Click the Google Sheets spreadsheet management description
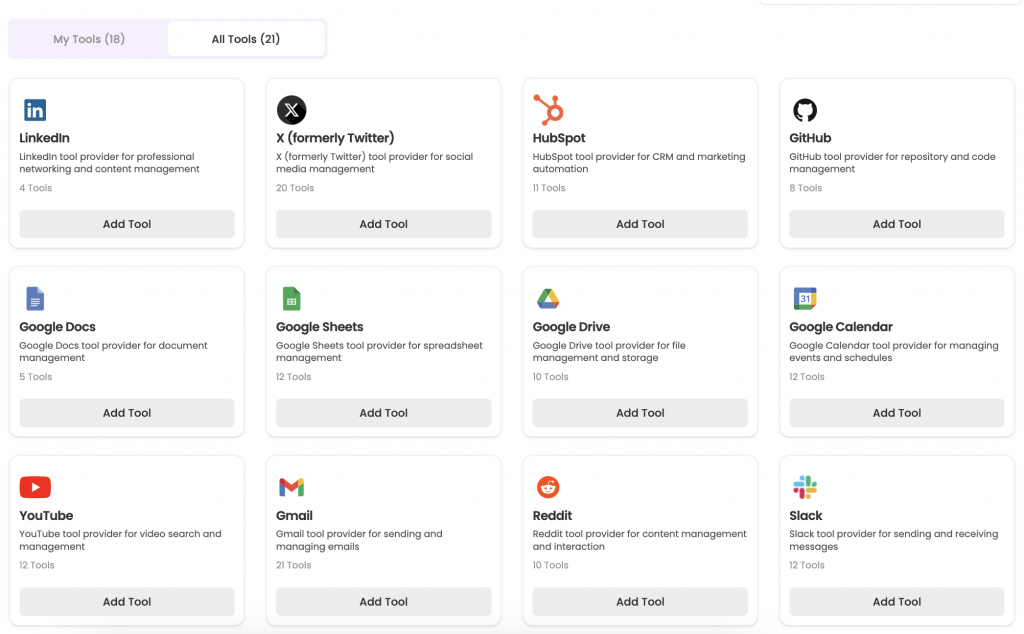The height and width of the screenshot is (634, 1024). click(379, 351)
